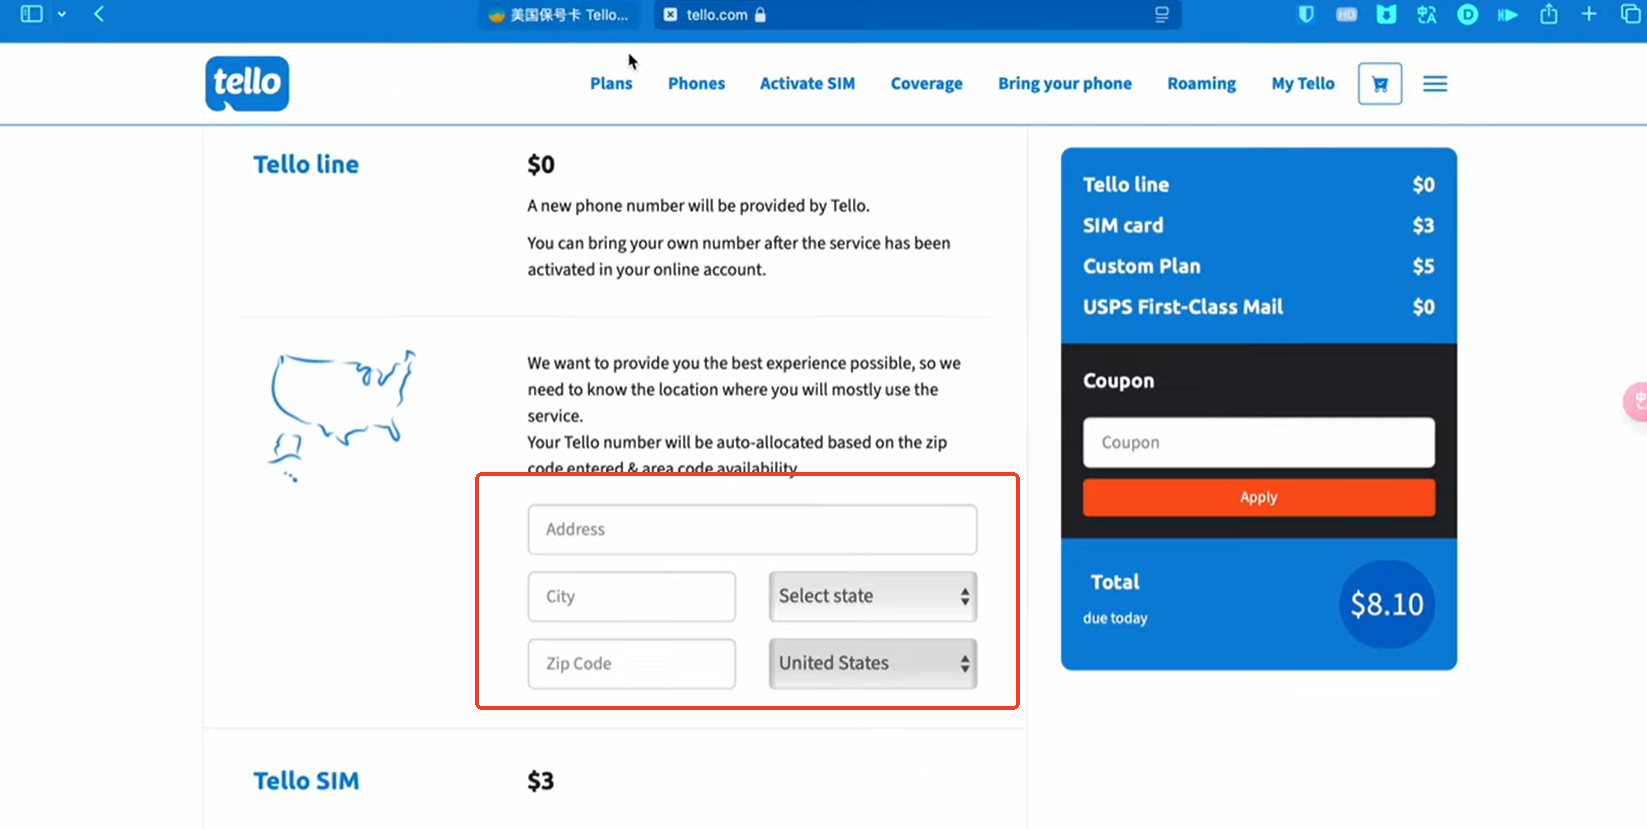
Task: Go back with the browser back arrow
Action: (99, 14)
